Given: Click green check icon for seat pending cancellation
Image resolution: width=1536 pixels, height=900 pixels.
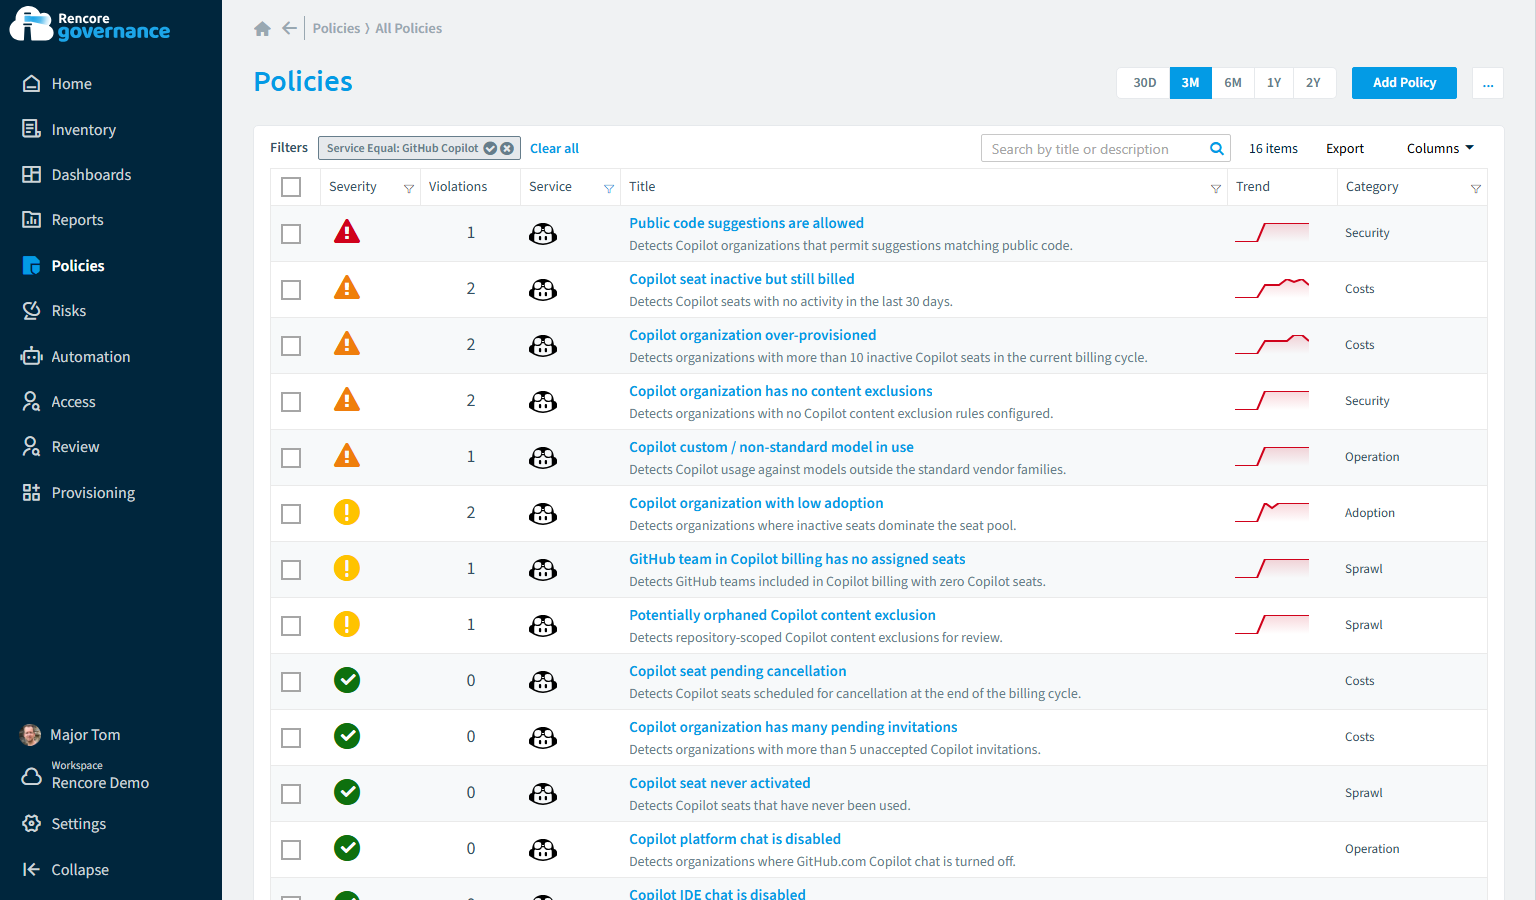Looking at the screenshot, I should tap(347, 681).
